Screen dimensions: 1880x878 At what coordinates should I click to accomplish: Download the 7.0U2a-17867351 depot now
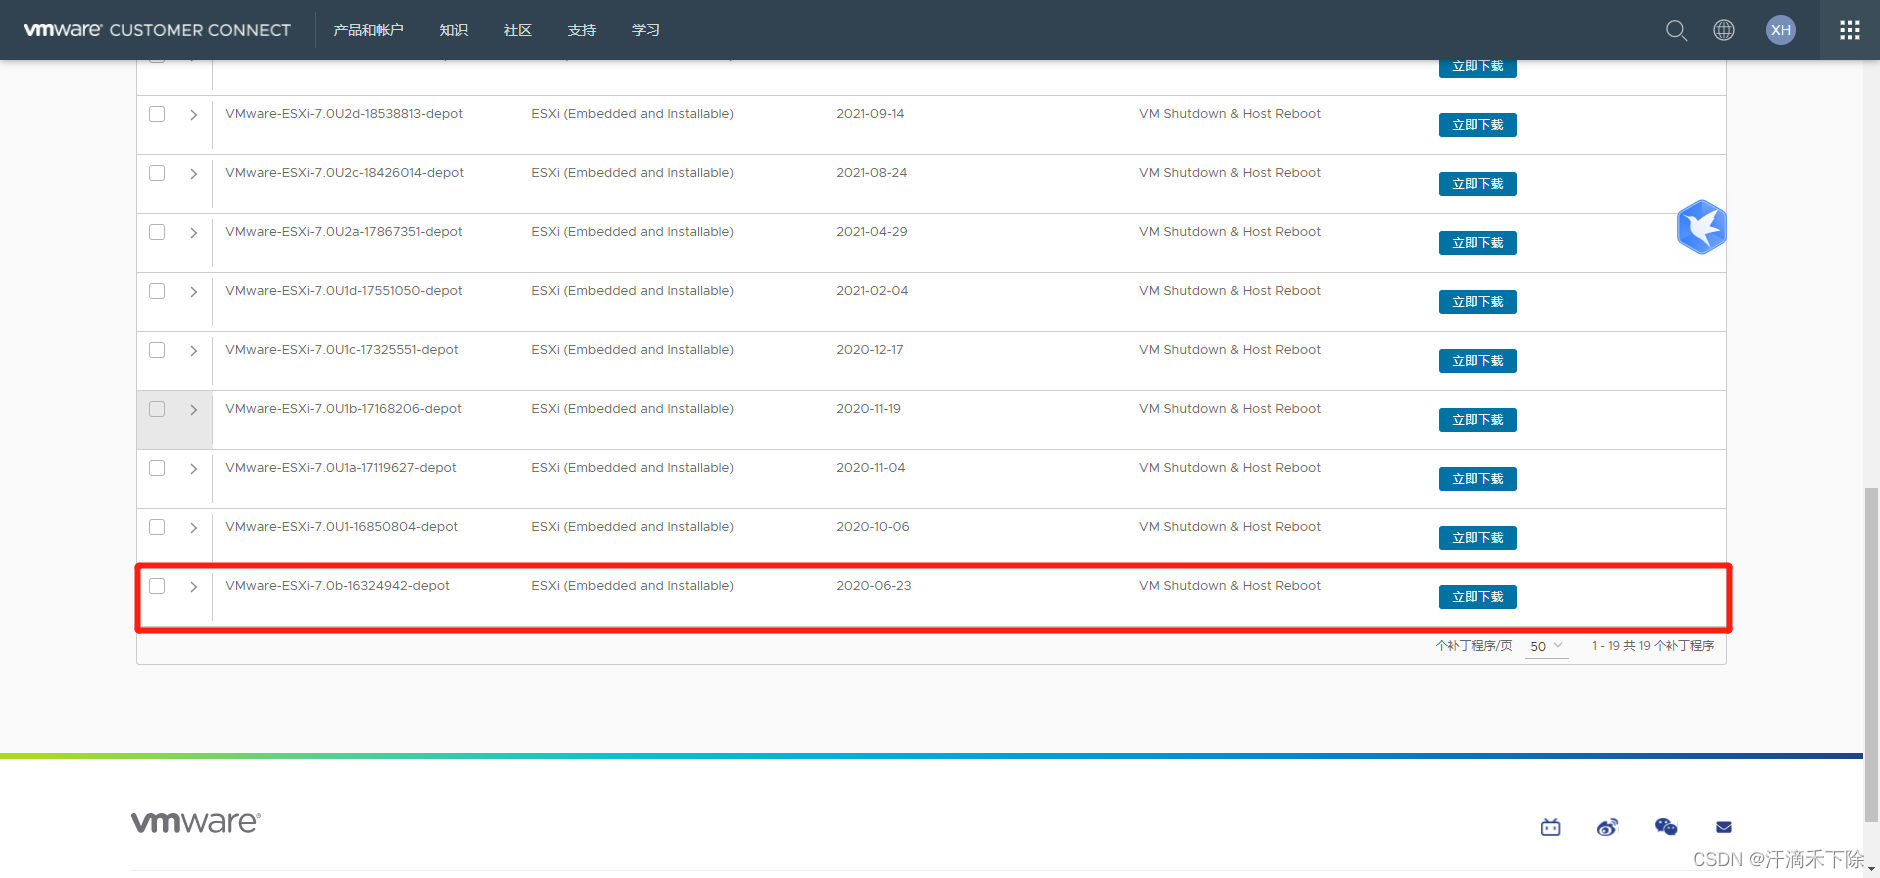point(1478,243)
